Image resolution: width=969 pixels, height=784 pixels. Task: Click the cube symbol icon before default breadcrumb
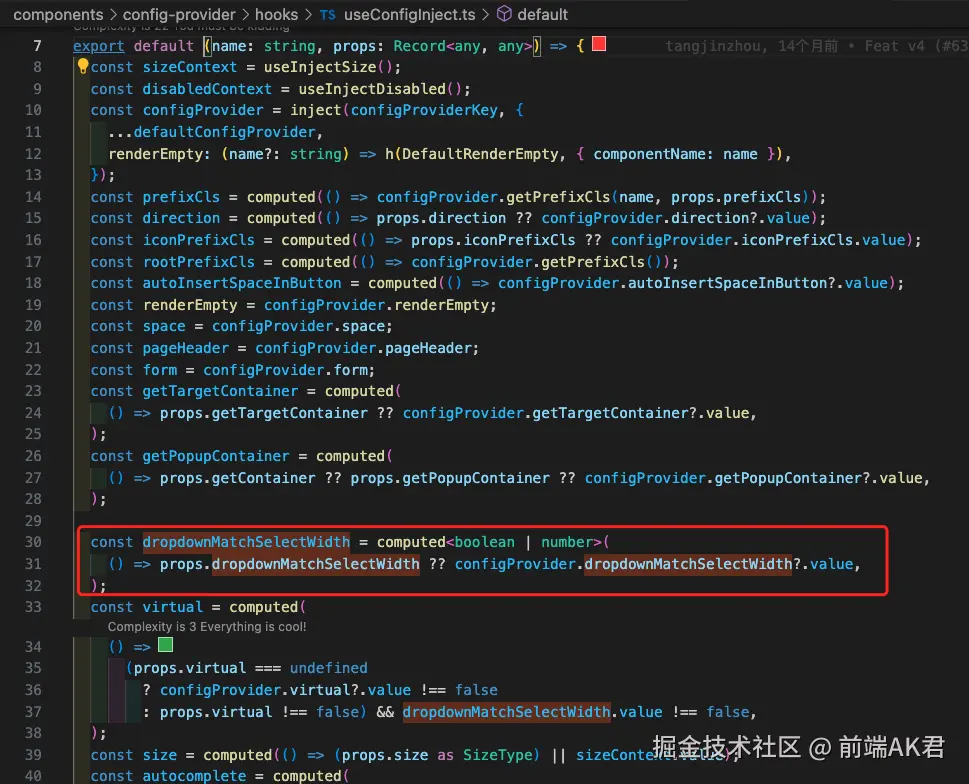click(504, 14)
